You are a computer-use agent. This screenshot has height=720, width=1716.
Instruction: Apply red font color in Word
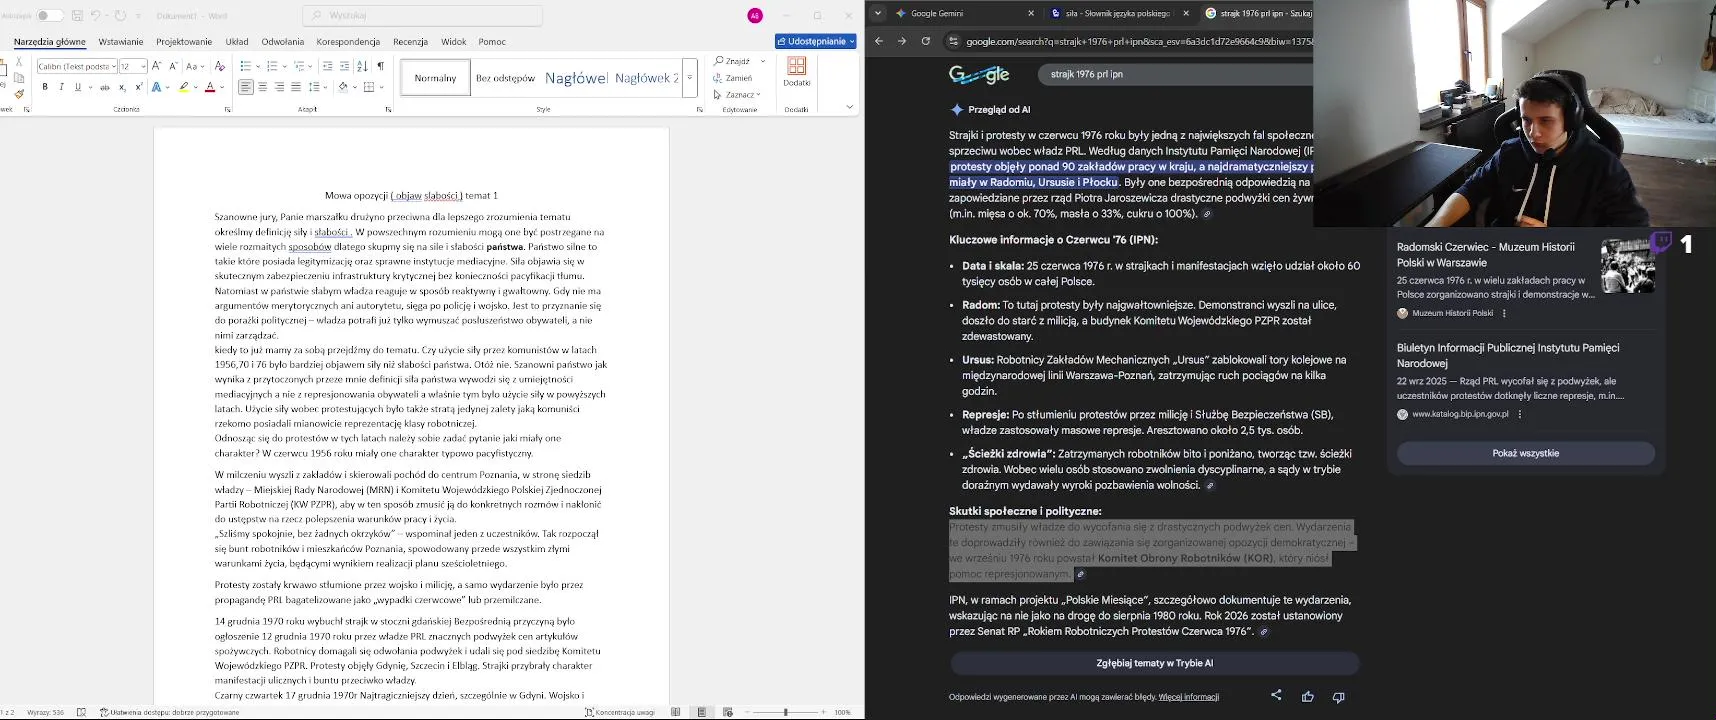[x=210, y=87]
